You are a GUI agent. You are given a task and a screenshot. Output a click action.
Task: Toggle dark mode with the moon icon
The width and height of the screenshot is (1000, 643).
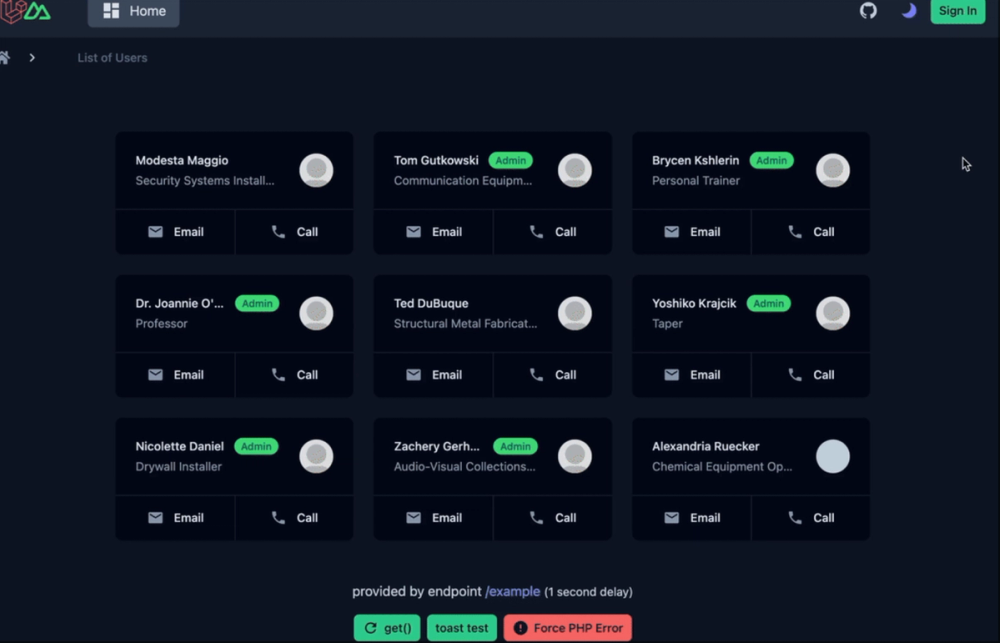tap(909, 11)
